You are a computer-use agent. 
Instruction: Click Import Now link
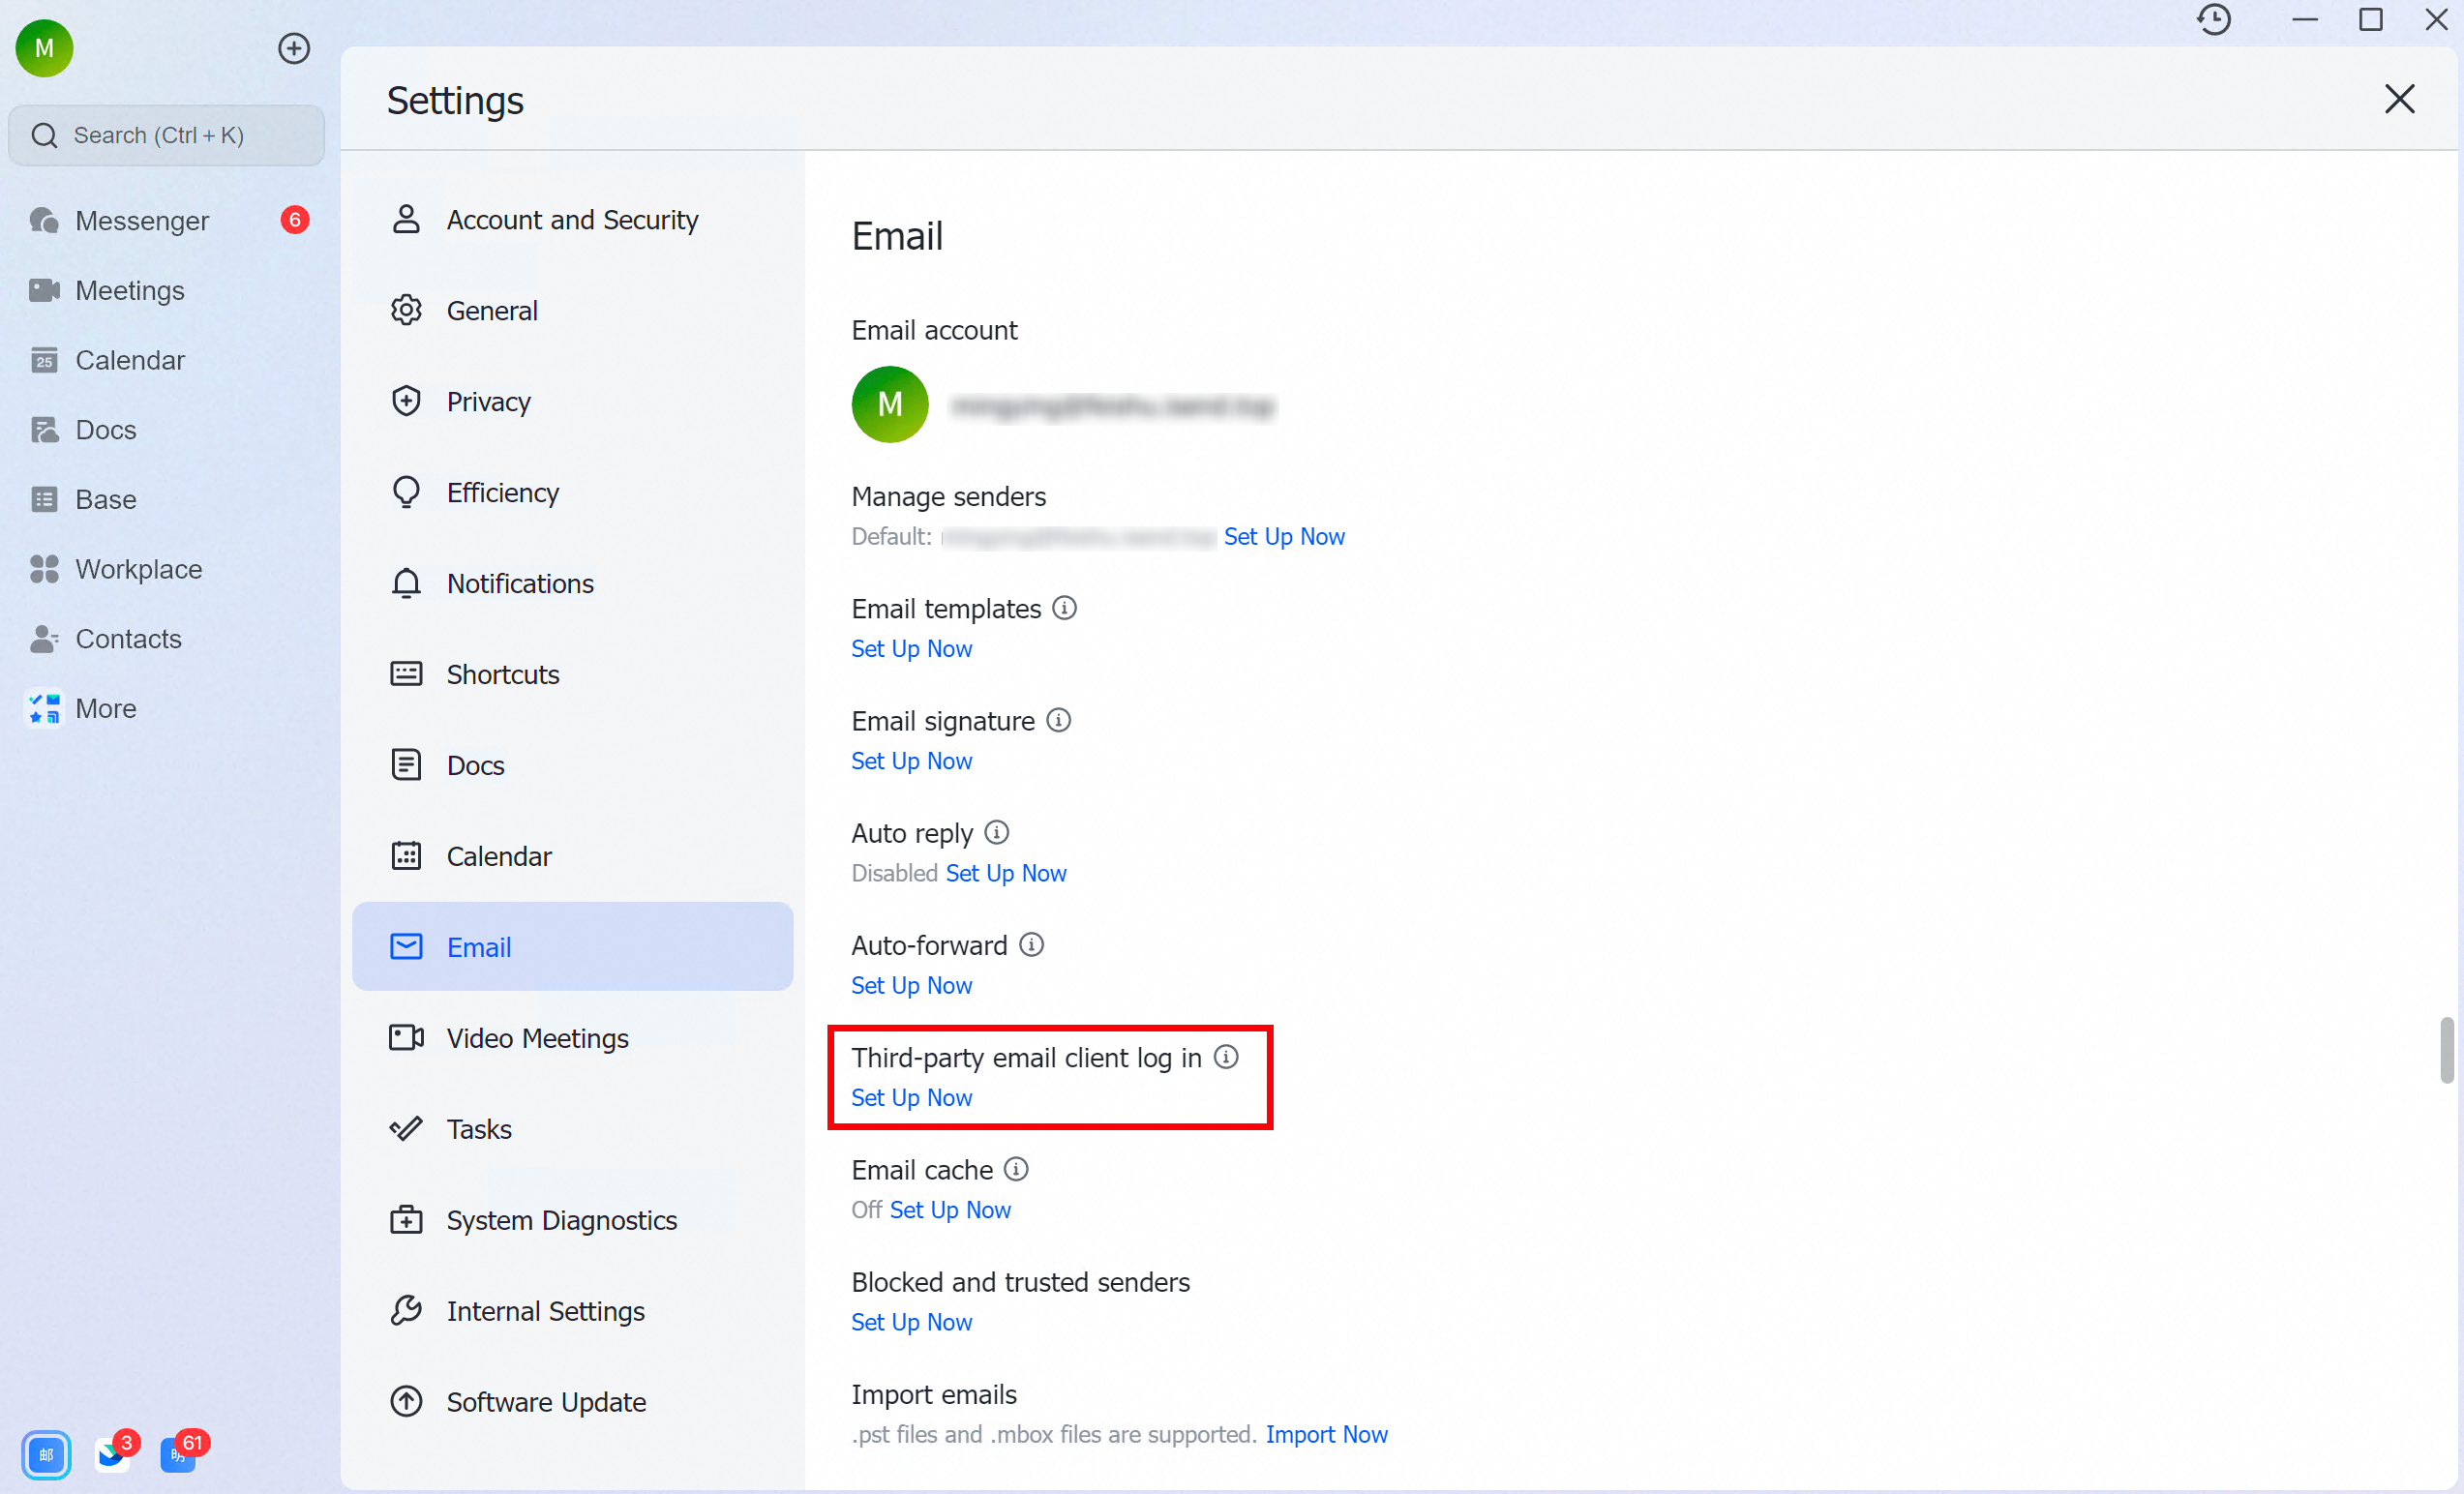pos(1326,1434)
